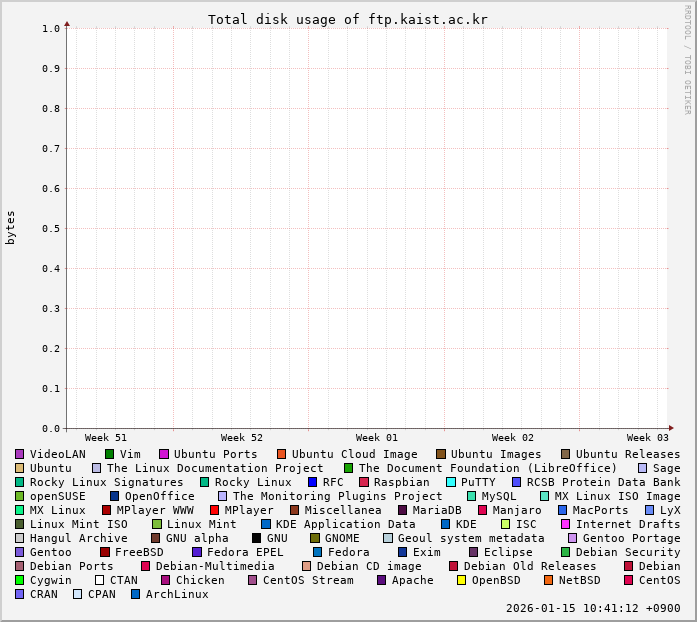Click the Vim green legend swatch
Viewport: 697px width, 622px height.
click(x=109, y=454)
